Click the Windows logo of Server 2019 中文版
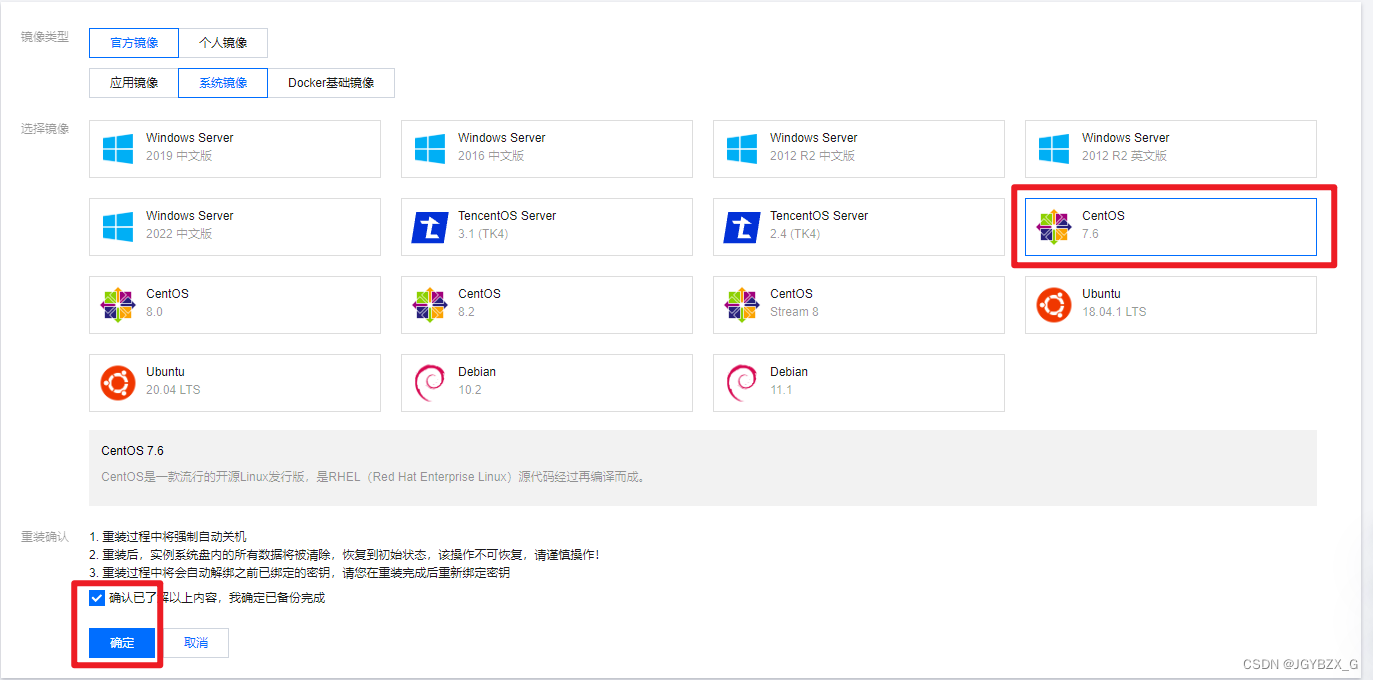 (x=117, y=149)
